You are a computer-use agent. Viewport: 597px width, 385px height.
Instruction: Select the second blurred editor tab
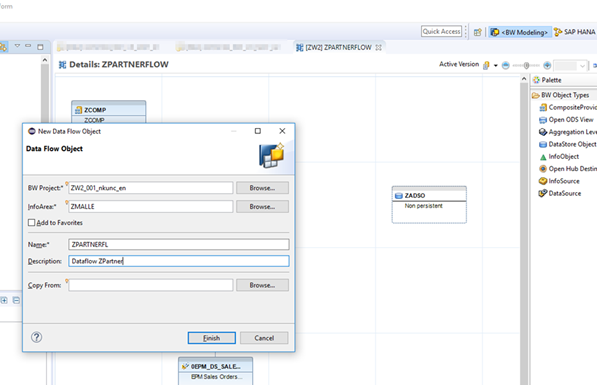(228, 47)
